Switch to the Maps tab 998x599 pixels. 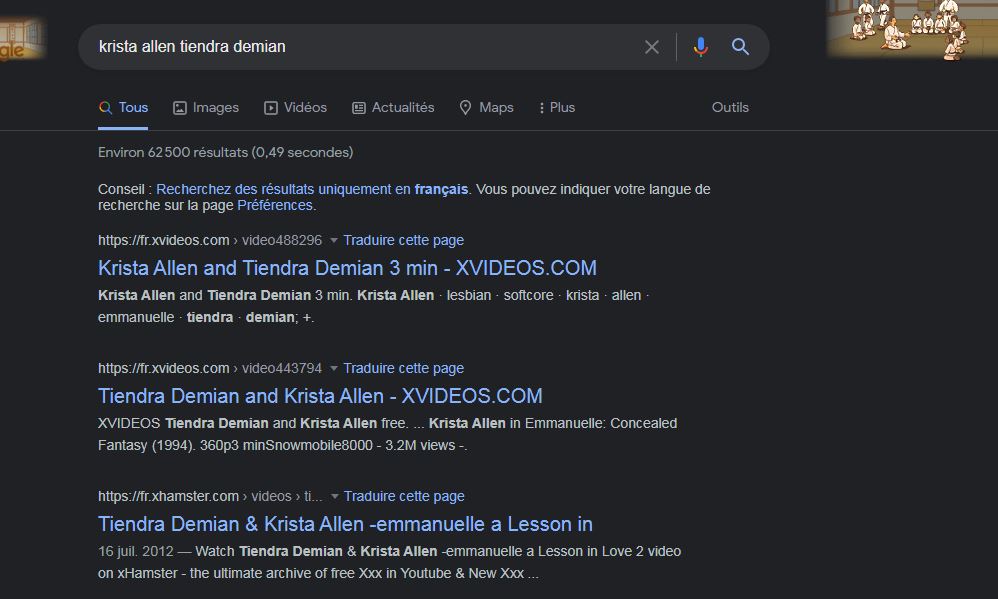click(x=486, y=108)
